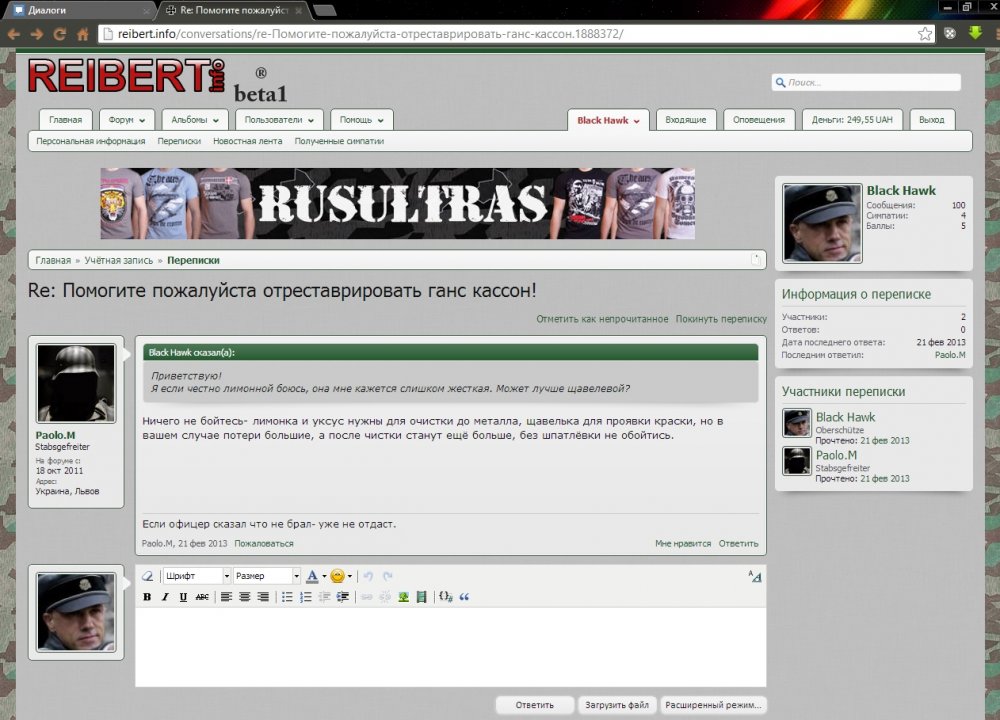Screen dimensions: 1000x720
Task: Open the Главная navigation tab
Action: (66, 120)
